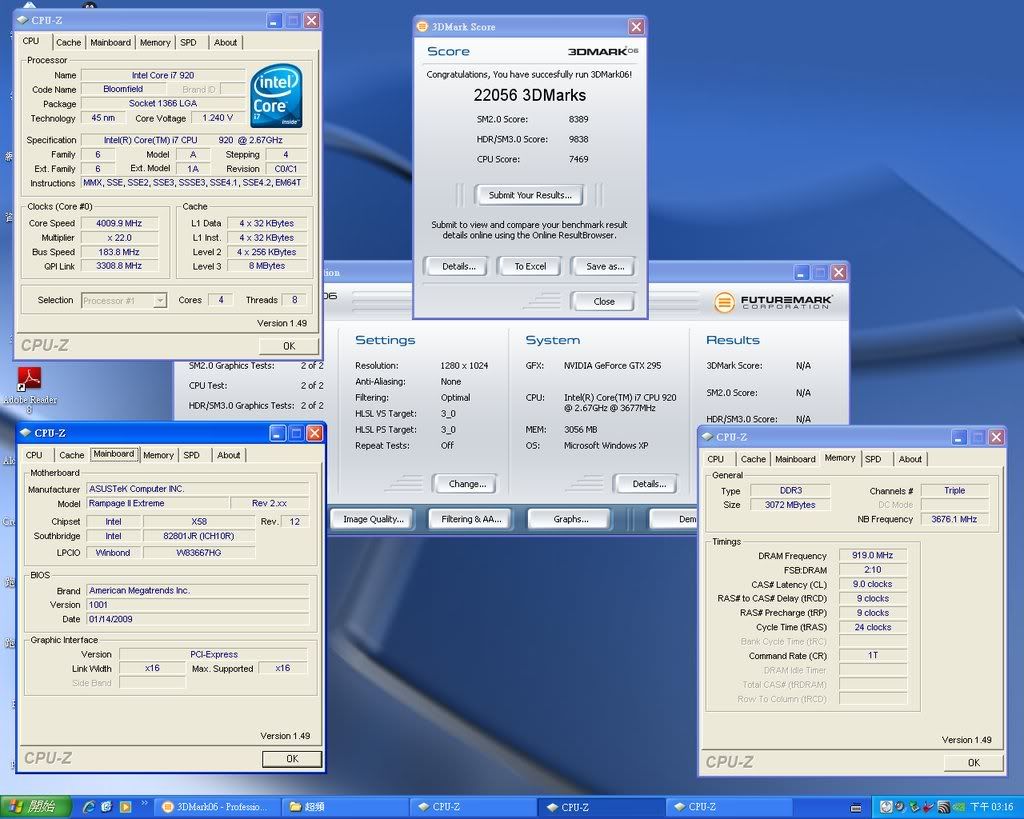This screenshot has height=819, width=1024.
Task: Select the core speed value '4009.9 MHz'
Action: pyautogui.click(x=119, y=223)
